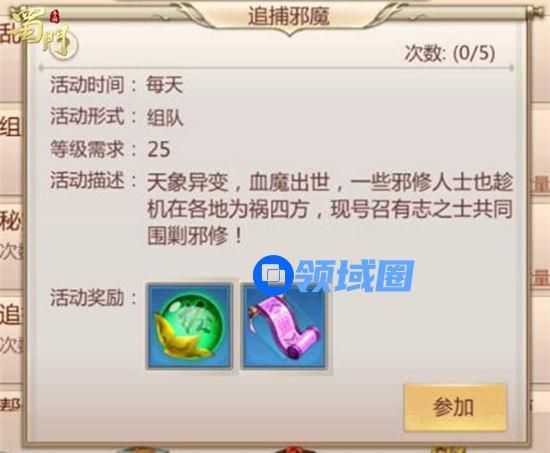Click the 活动形式 组队 text row
The image size is (550, 453).
[x=117, y=117]
